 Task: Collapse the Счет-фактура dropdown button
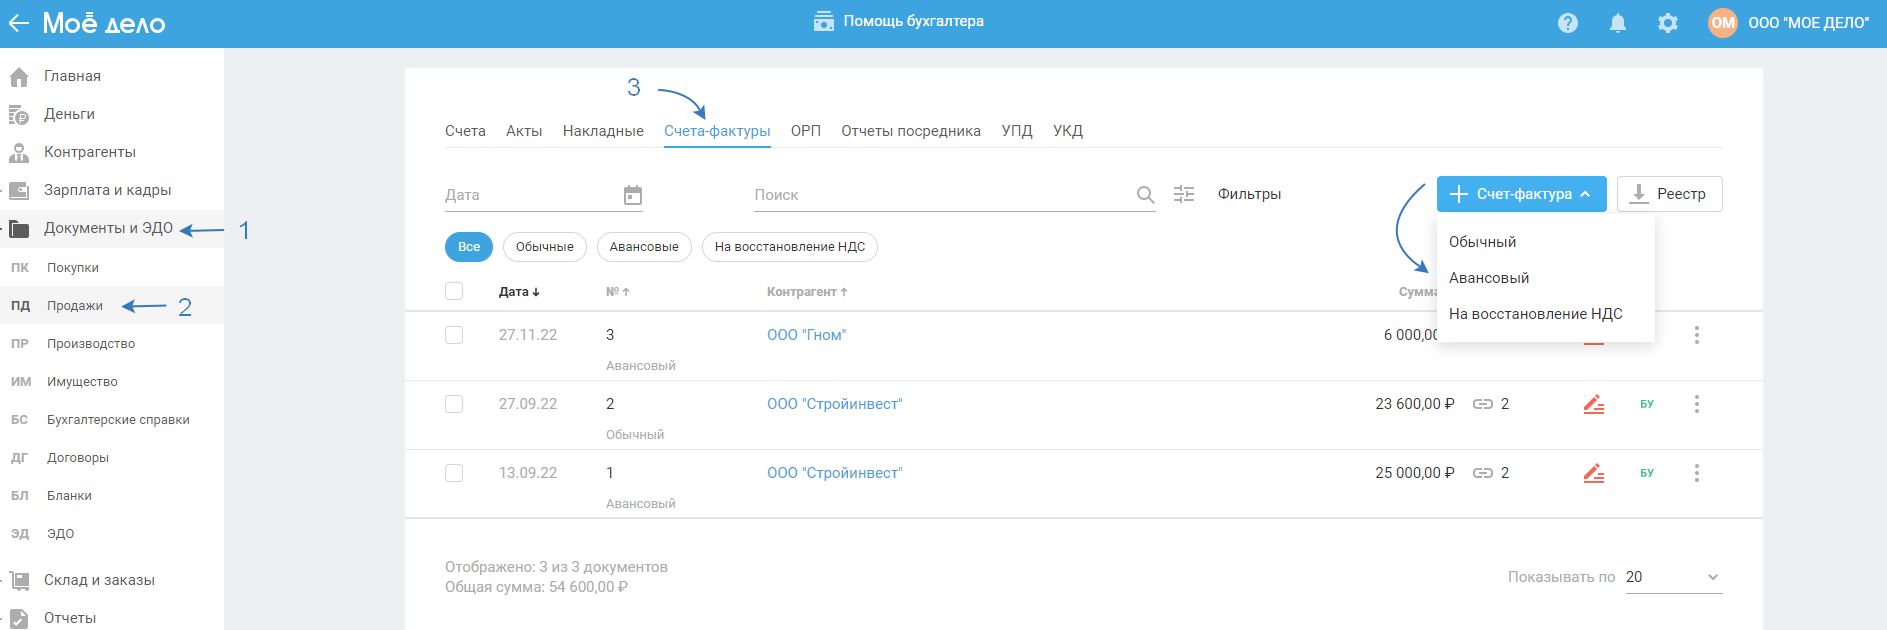[1521, 194]
